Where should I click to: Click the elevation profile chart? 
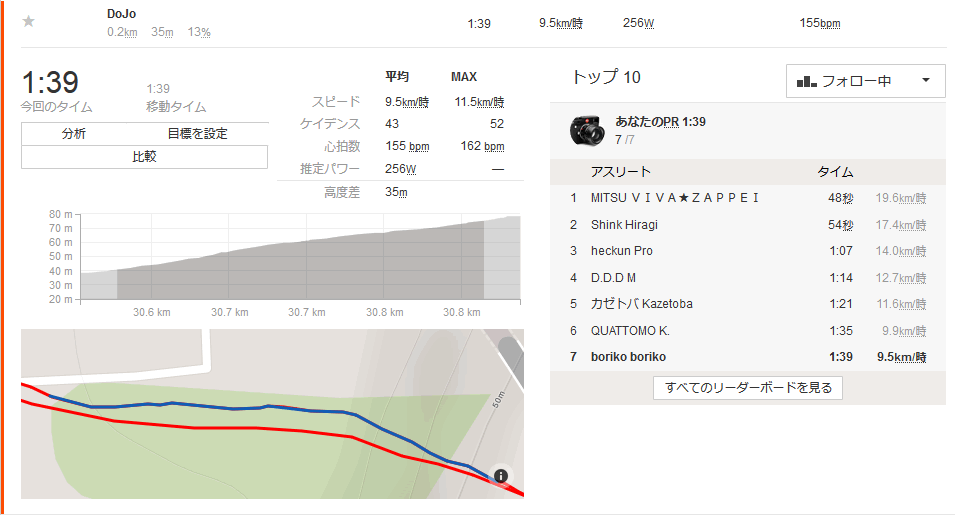tap(300, 257)
